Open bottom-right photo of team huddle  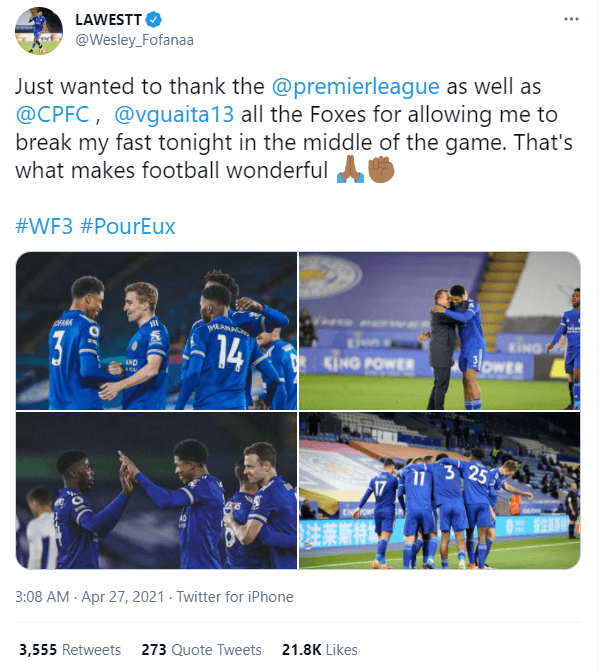pos(440,491)
